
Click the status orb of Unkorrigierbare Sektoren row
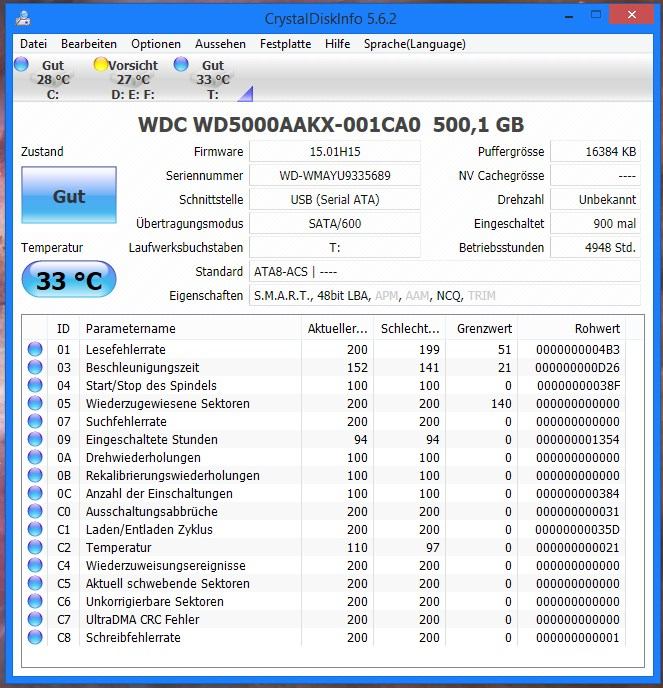click(x=35, y=601)
